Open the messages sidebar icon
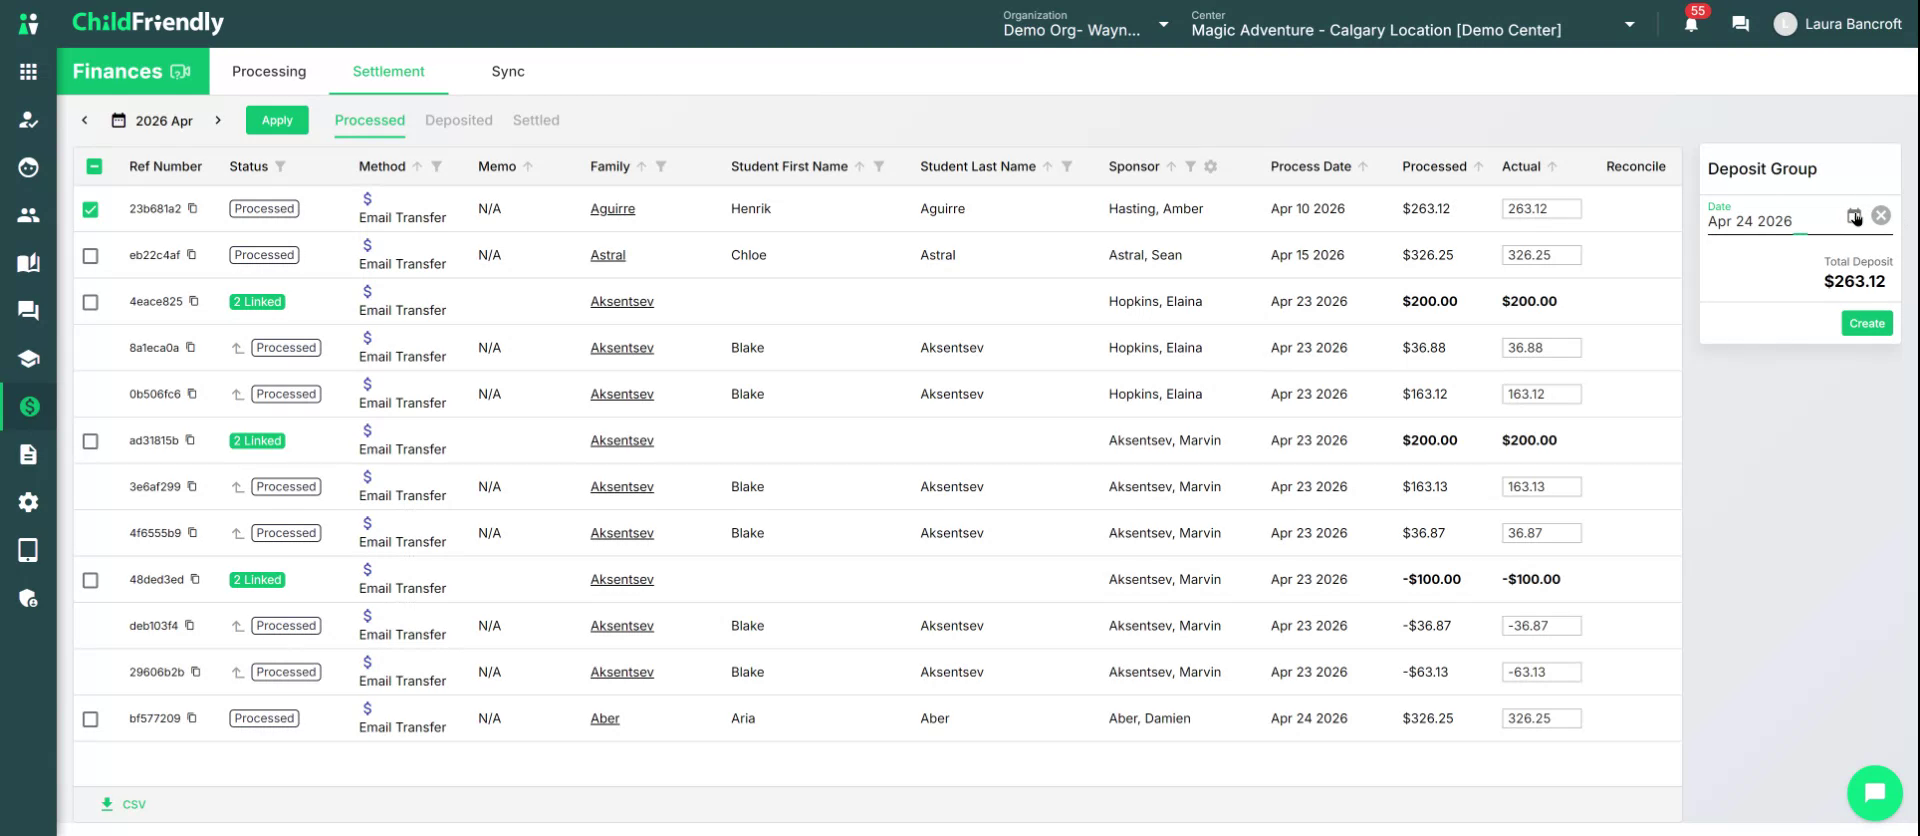The height and width of the screenshot is (836, 1920). [28, 310]
